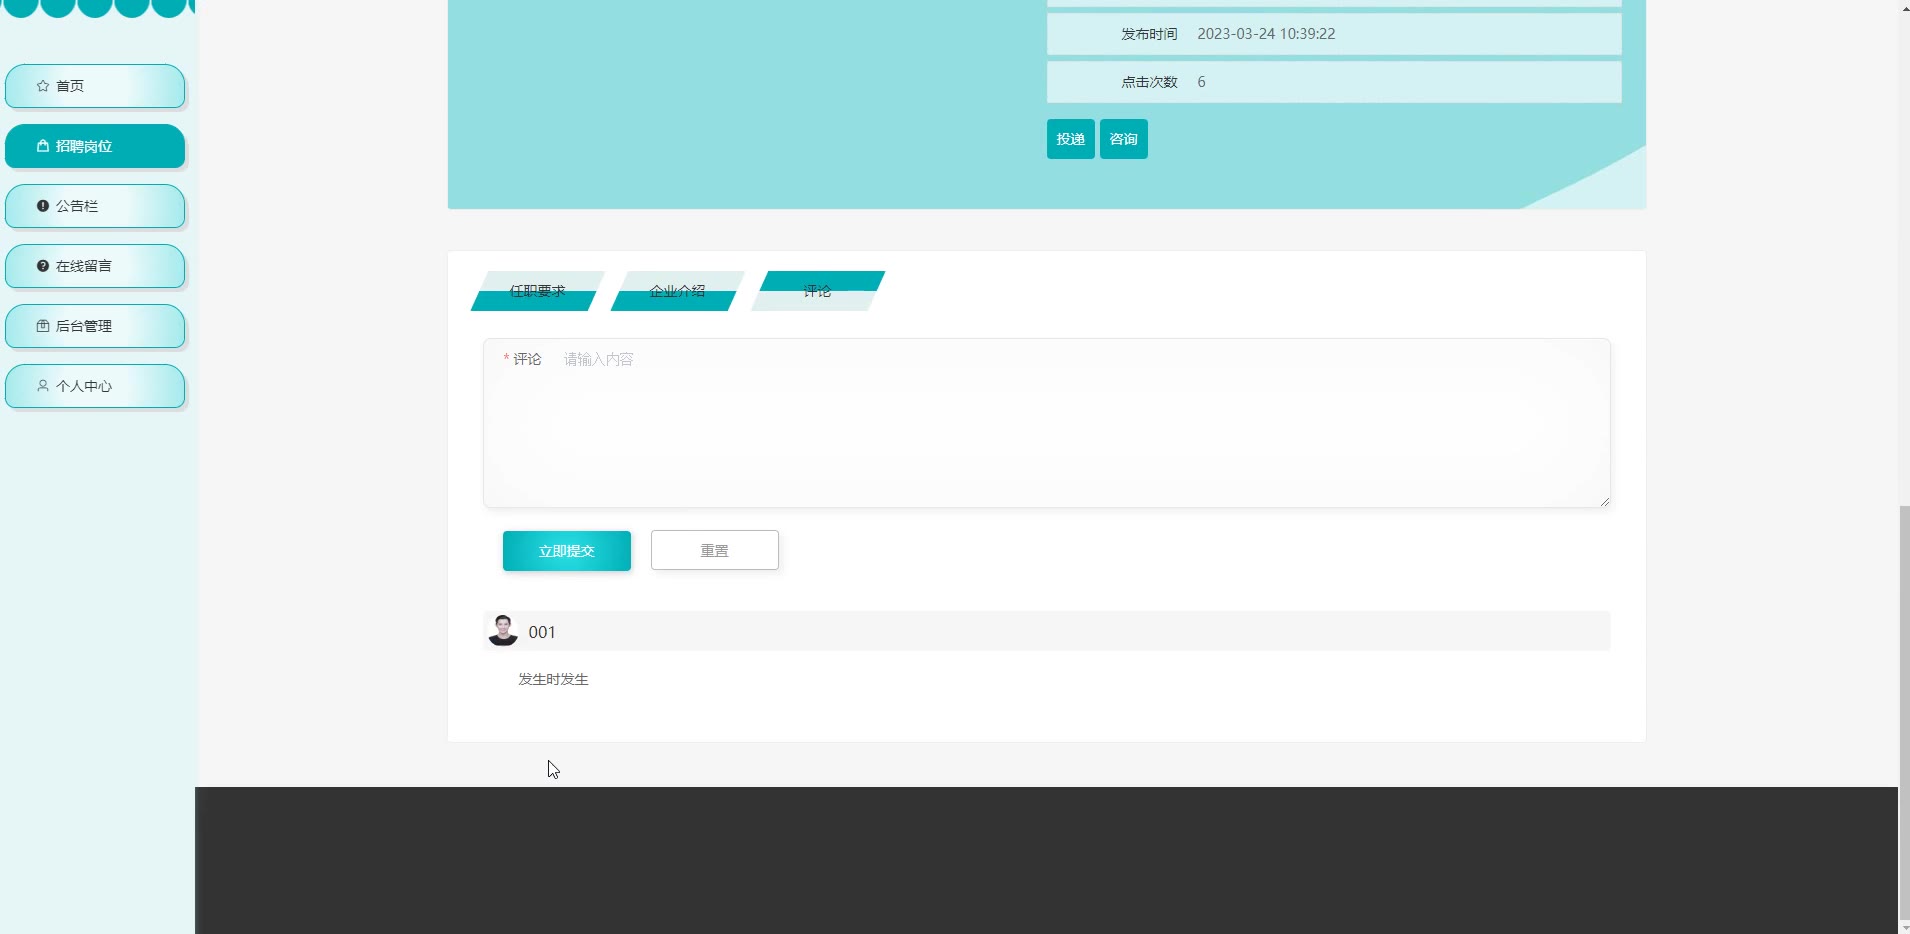Click the comment text 发生时发生
The image size is (1910, 934).
tap(553, 680)
